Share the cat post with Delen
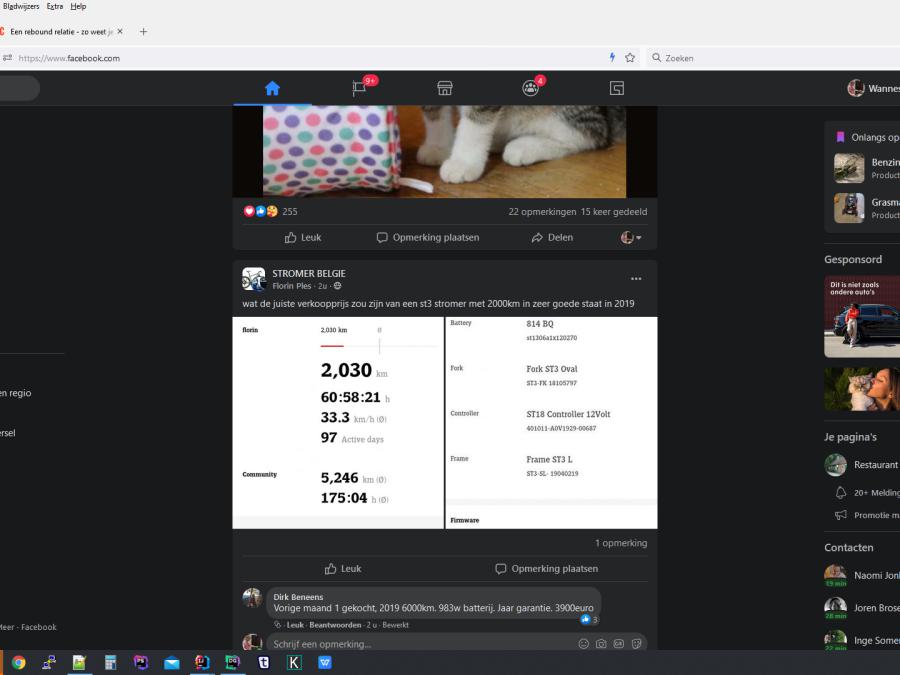Screen dimensions: 900x675 (x=552, y=238)
